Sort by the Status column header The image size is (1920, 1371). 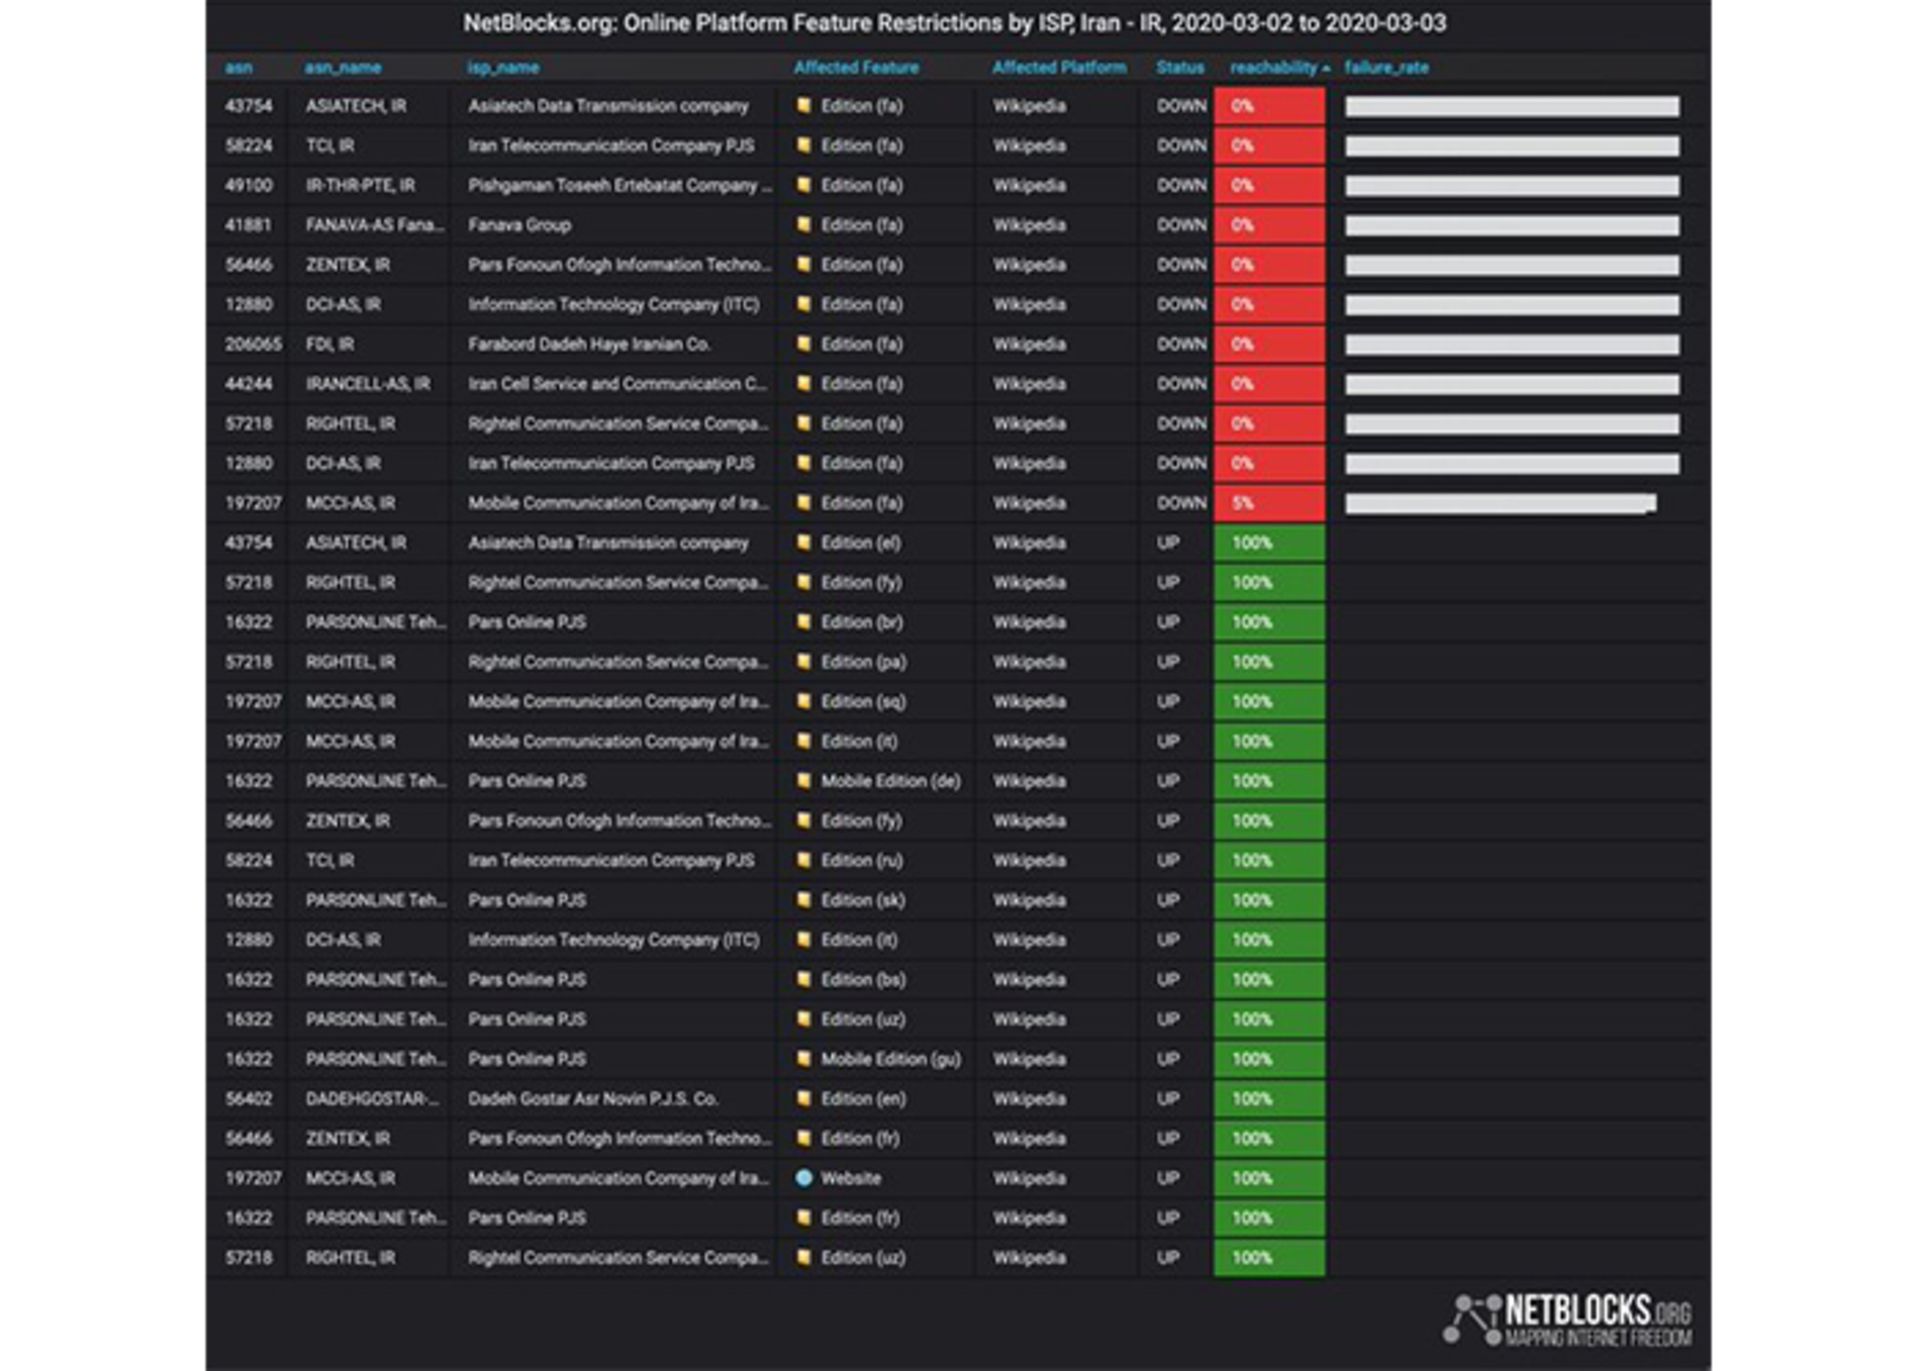(1180, 67)
